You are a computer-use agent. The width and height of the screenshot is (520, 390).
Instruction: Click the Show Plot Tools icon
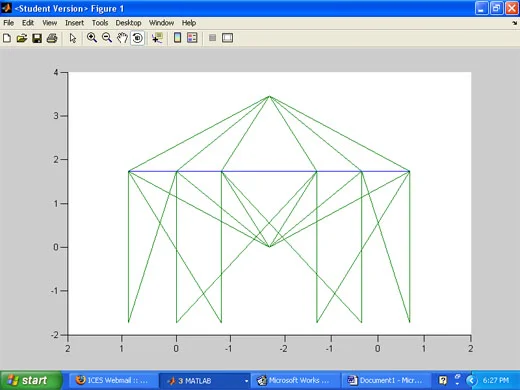point(227,38)
